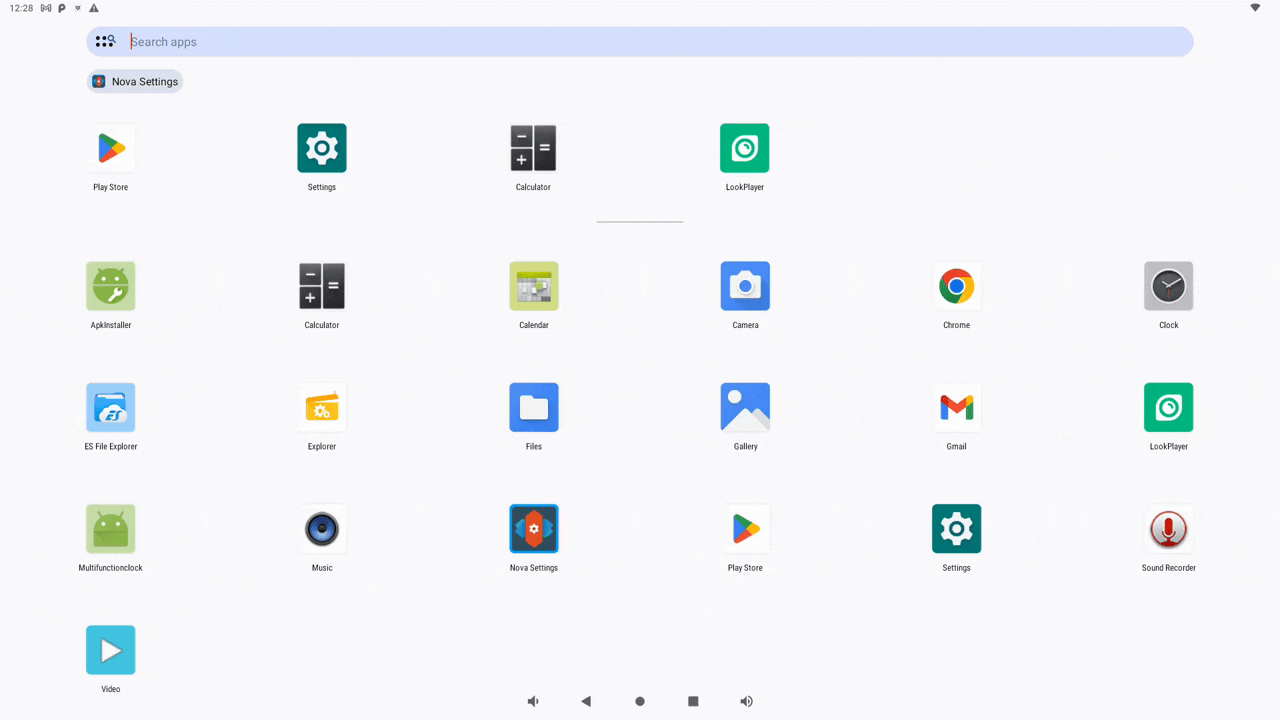Launch the Calculator app

tap(322, 285)
